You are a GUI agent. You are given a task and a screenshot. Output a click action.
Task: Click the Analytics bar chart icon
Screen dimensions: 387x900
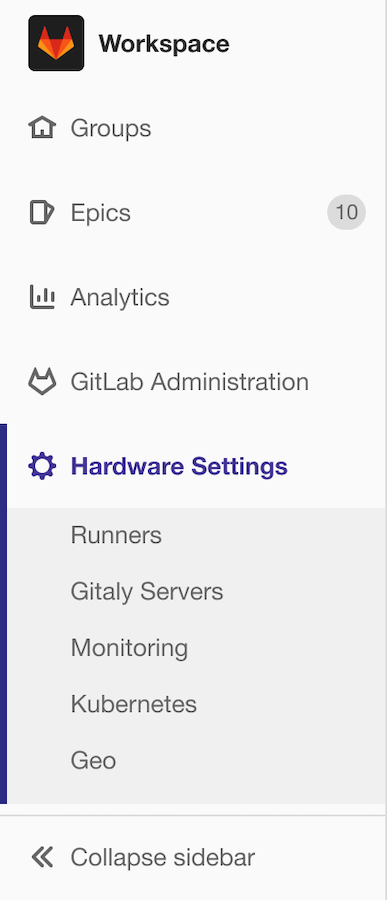42,297
